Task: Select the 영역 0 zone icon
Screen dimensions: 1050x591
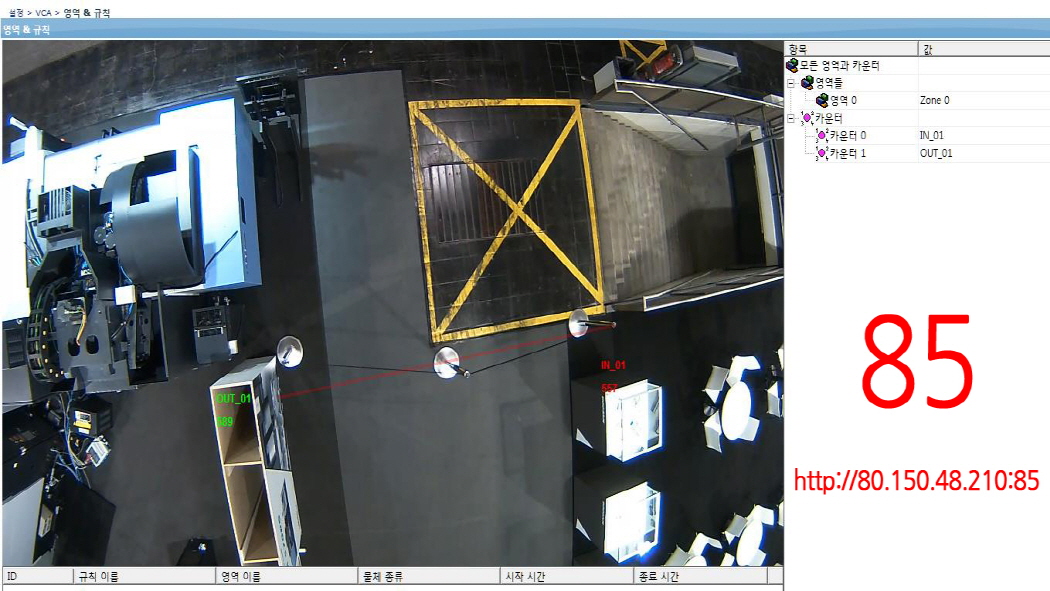Action: [x=822, y=100]
